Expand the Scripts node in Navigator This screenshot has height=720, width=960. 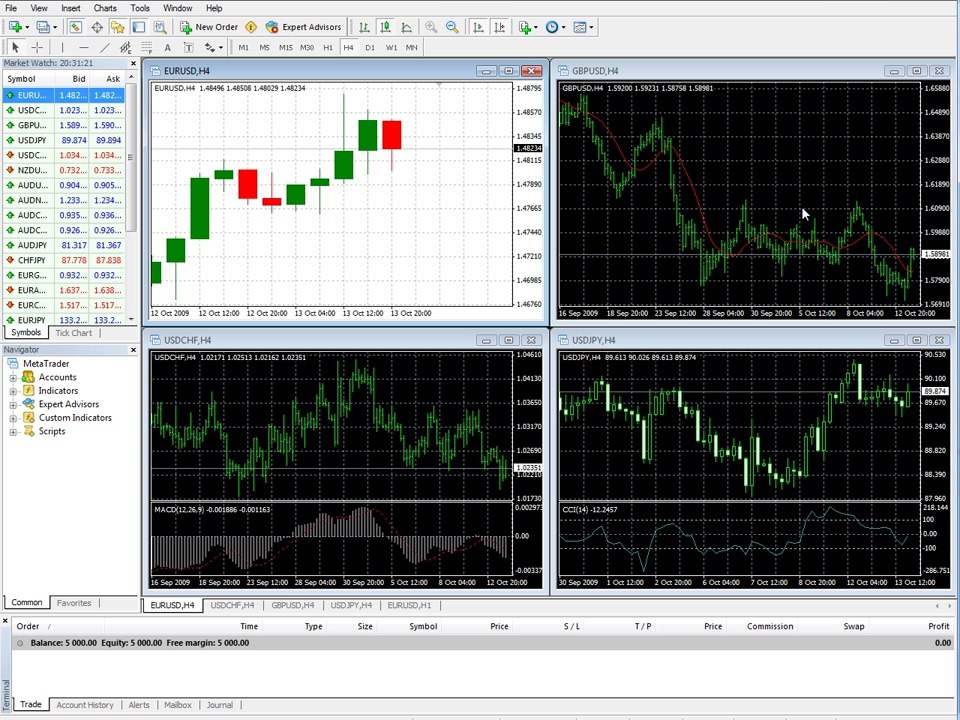tap(13, 432)
